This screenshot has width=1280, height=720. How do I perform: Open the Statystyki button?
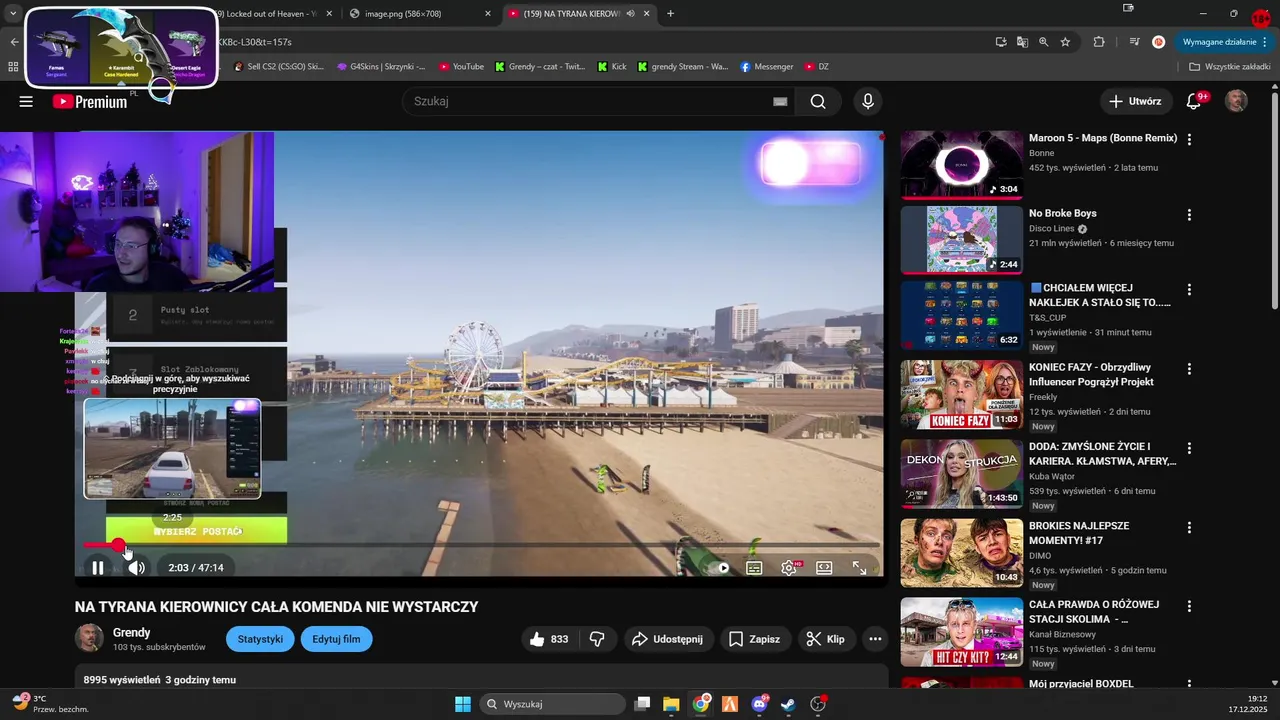[260, 639]
